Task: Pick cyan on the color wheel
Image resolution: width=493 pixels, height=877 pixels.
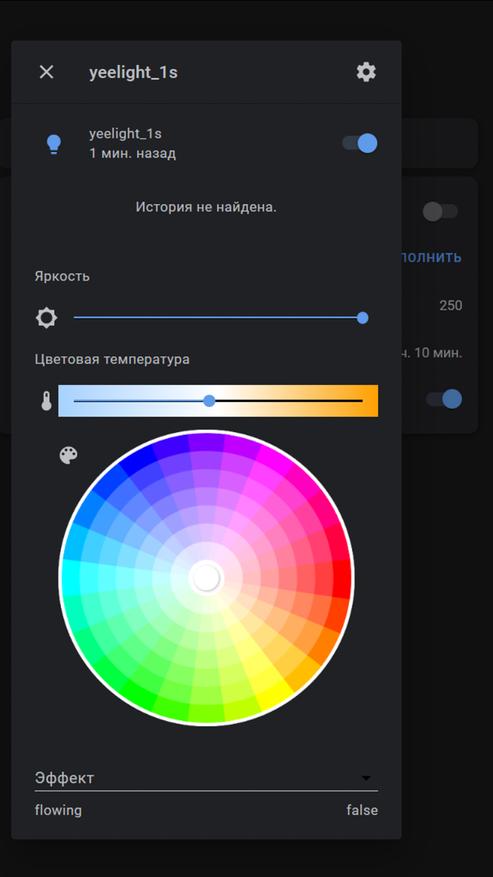Action: [x=71, y=576]
